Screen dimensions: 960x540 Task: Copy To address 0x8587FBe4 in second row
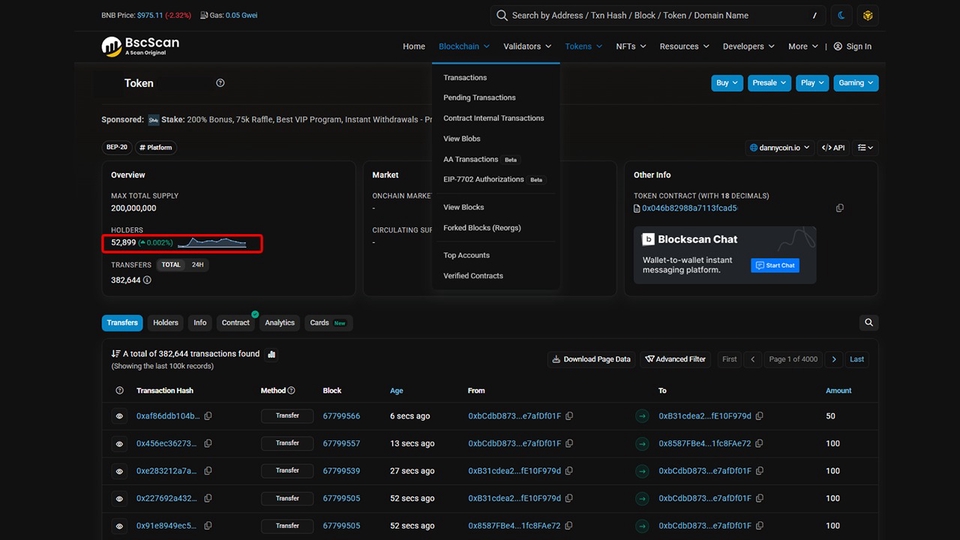(759, 443)
